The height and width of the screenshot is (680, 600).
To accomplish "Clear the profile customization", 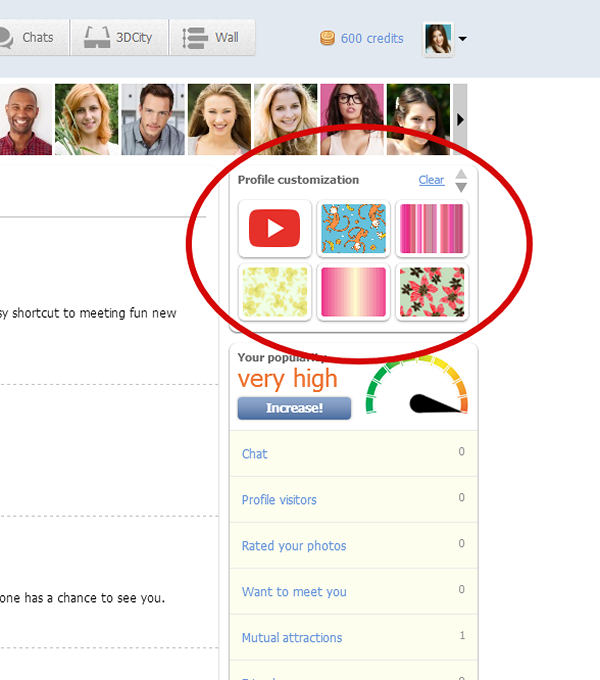I will coord(431,180).
